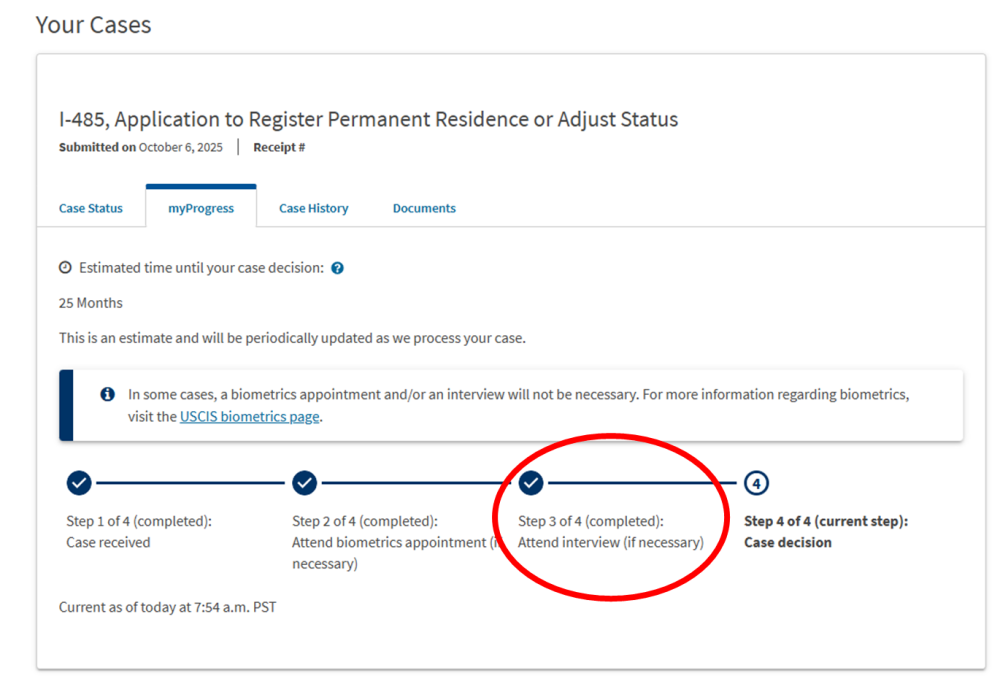Image resolution: width=1000 pixels, height=684 pixels.
Task: Click the "Case received" step label
Action: tap(108, 542)
